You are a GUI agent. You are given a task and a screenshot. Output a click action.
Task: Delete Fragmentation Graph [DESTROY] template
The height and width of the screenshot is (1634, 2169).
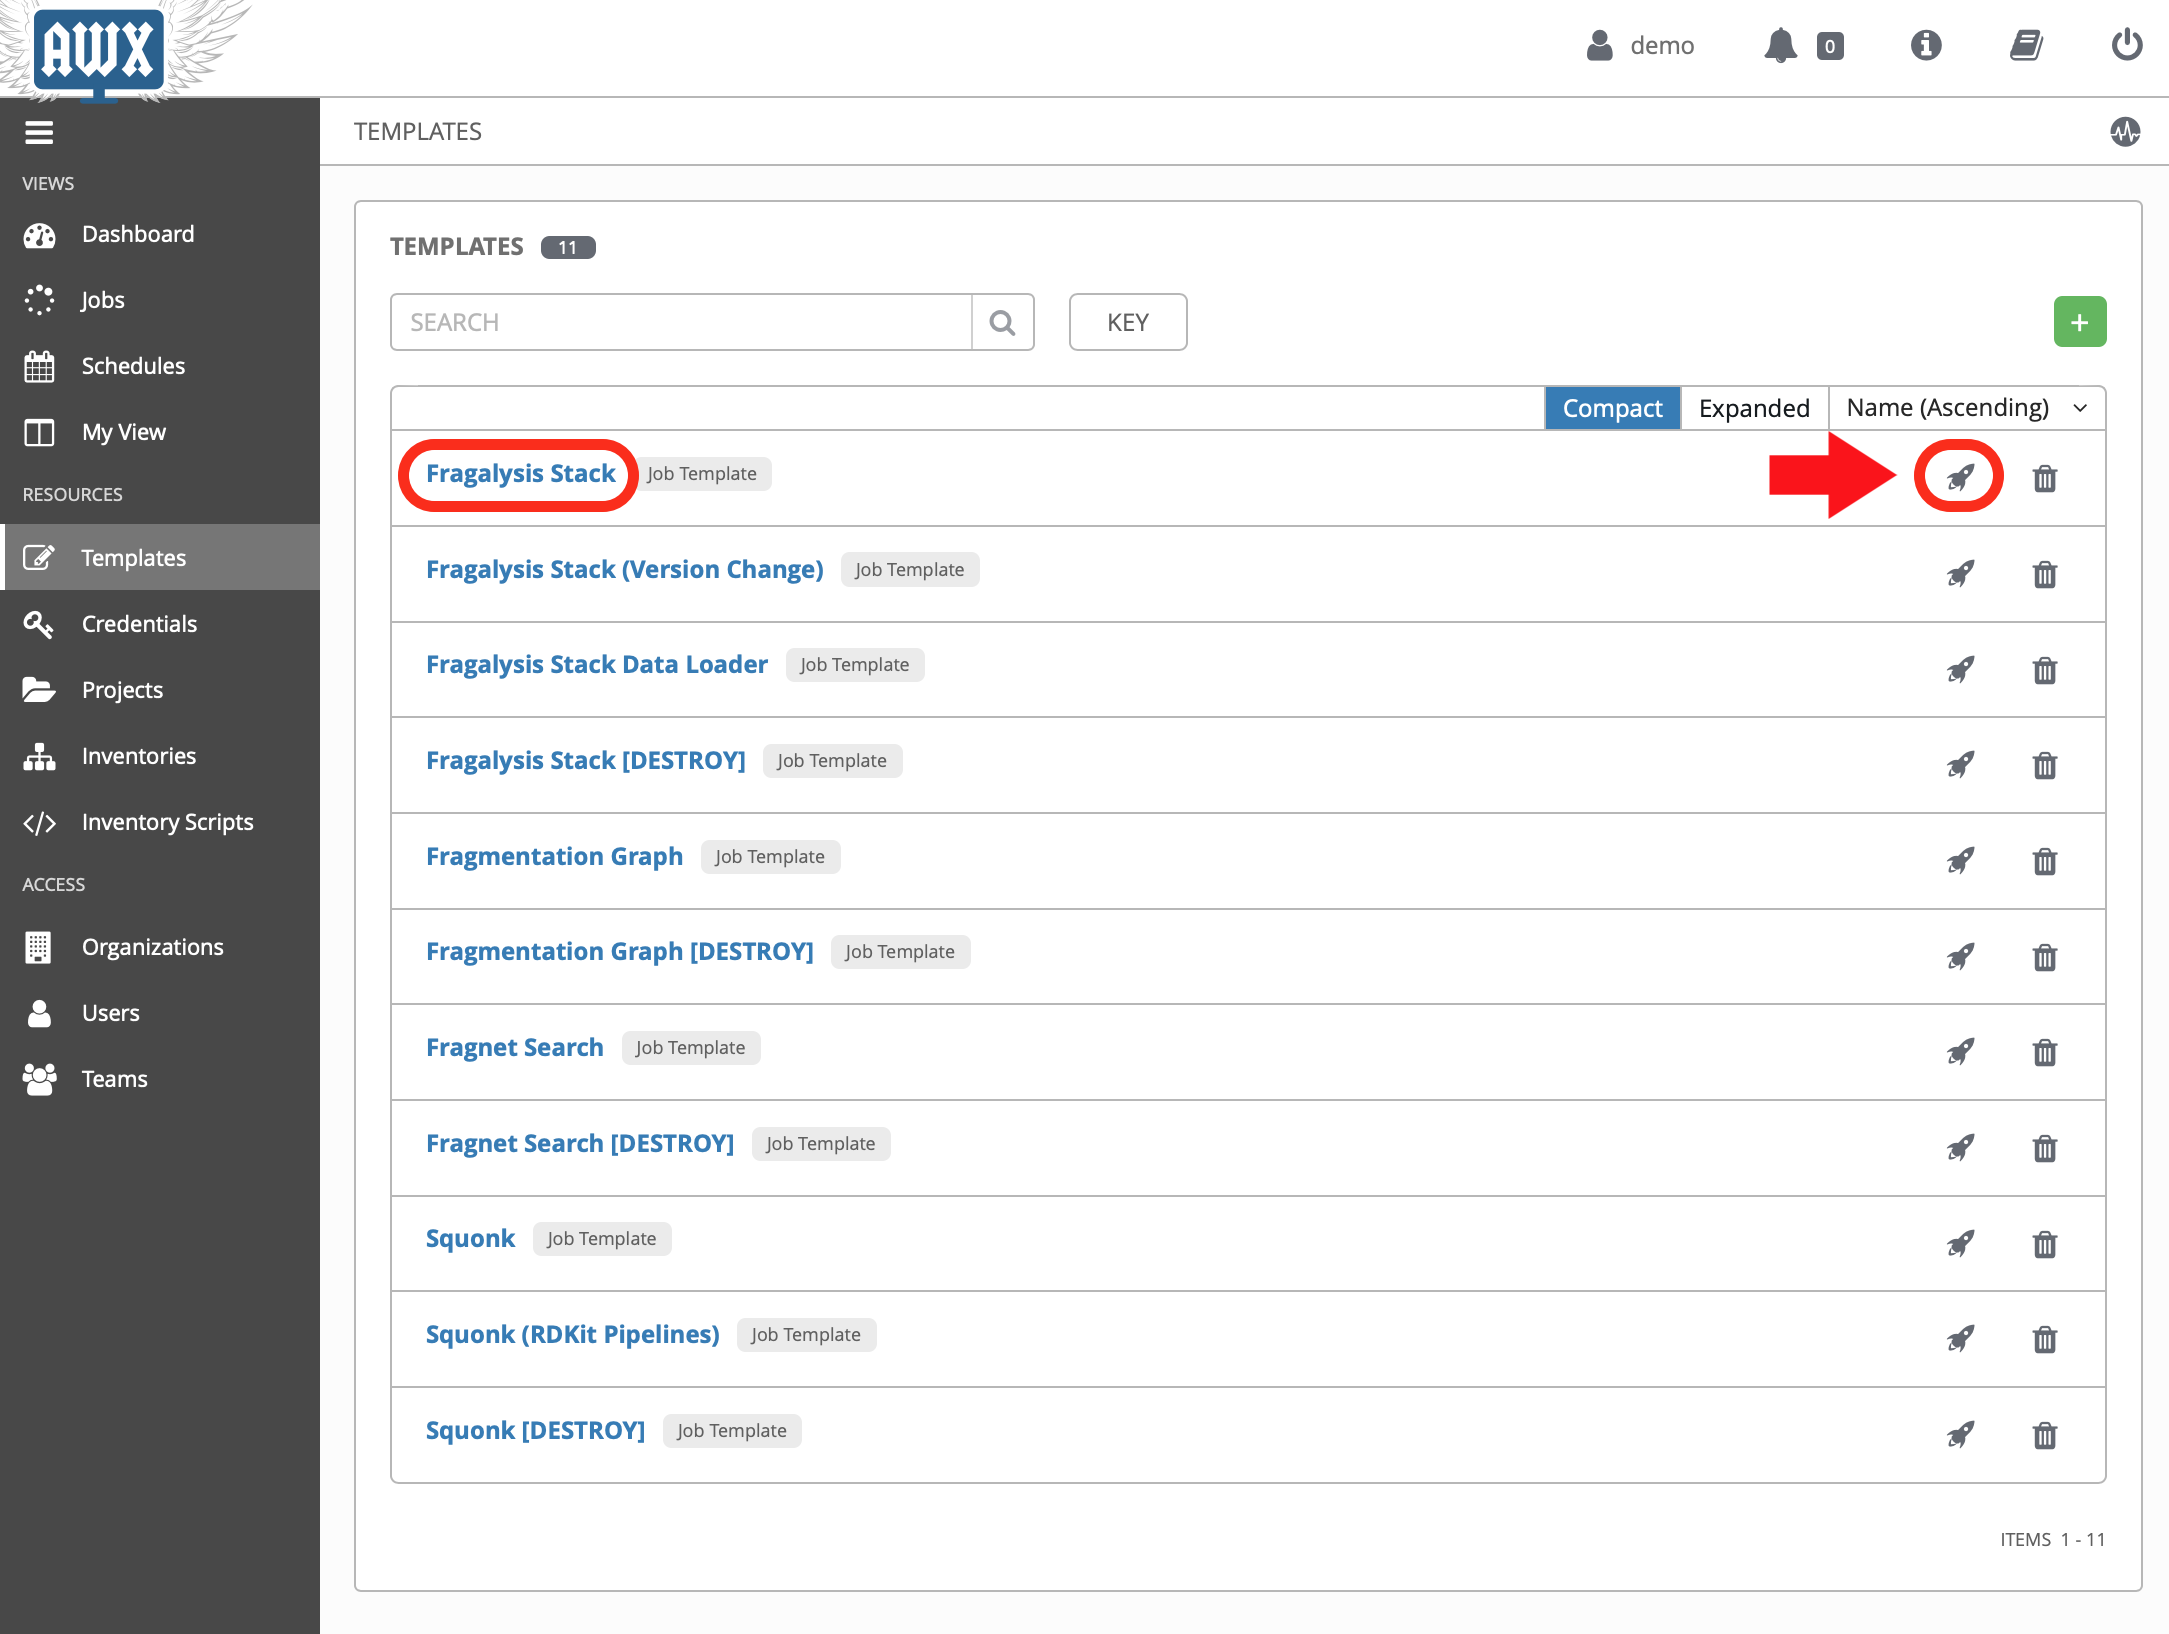tap(2045, 957)
